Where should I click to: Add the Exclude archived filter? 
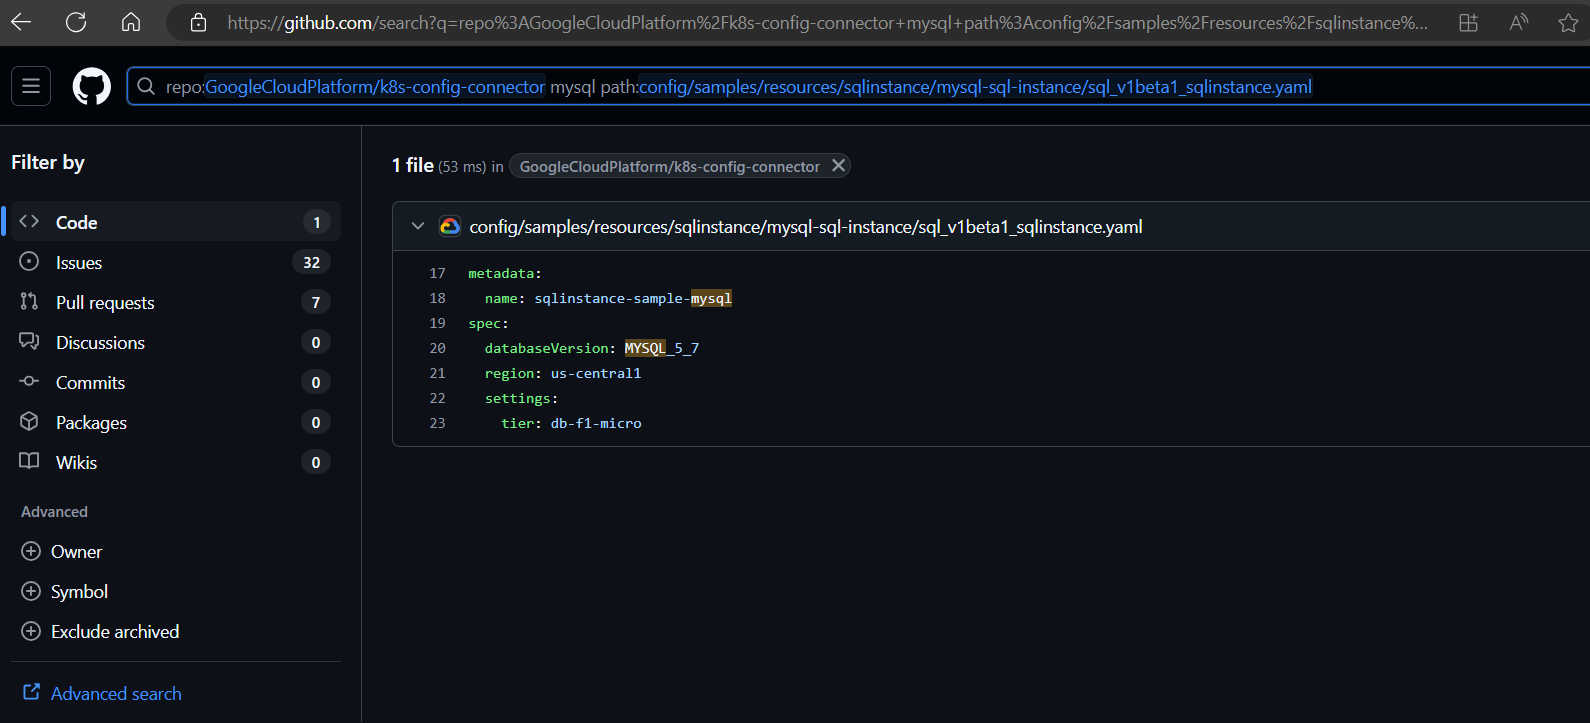(x=100, y=631)
